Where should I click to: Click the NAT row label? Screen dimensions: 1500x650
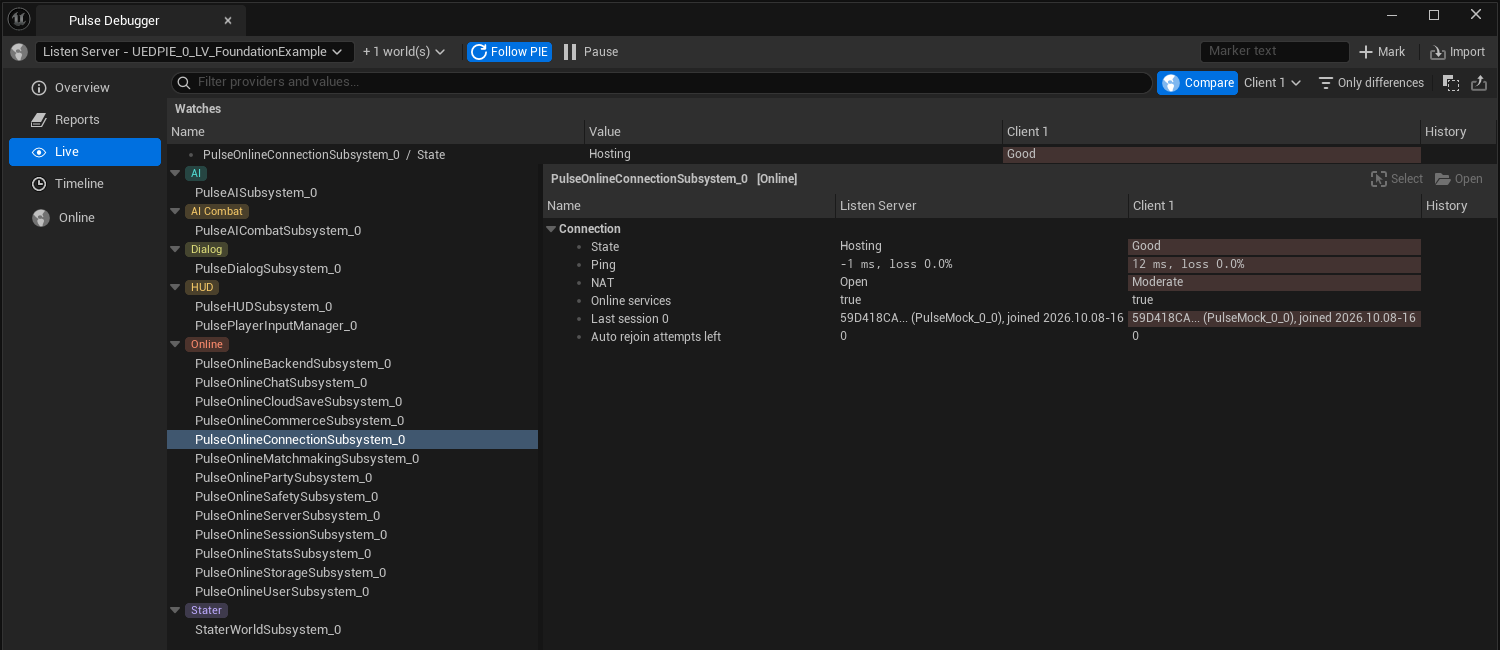[x=602, y=283]
